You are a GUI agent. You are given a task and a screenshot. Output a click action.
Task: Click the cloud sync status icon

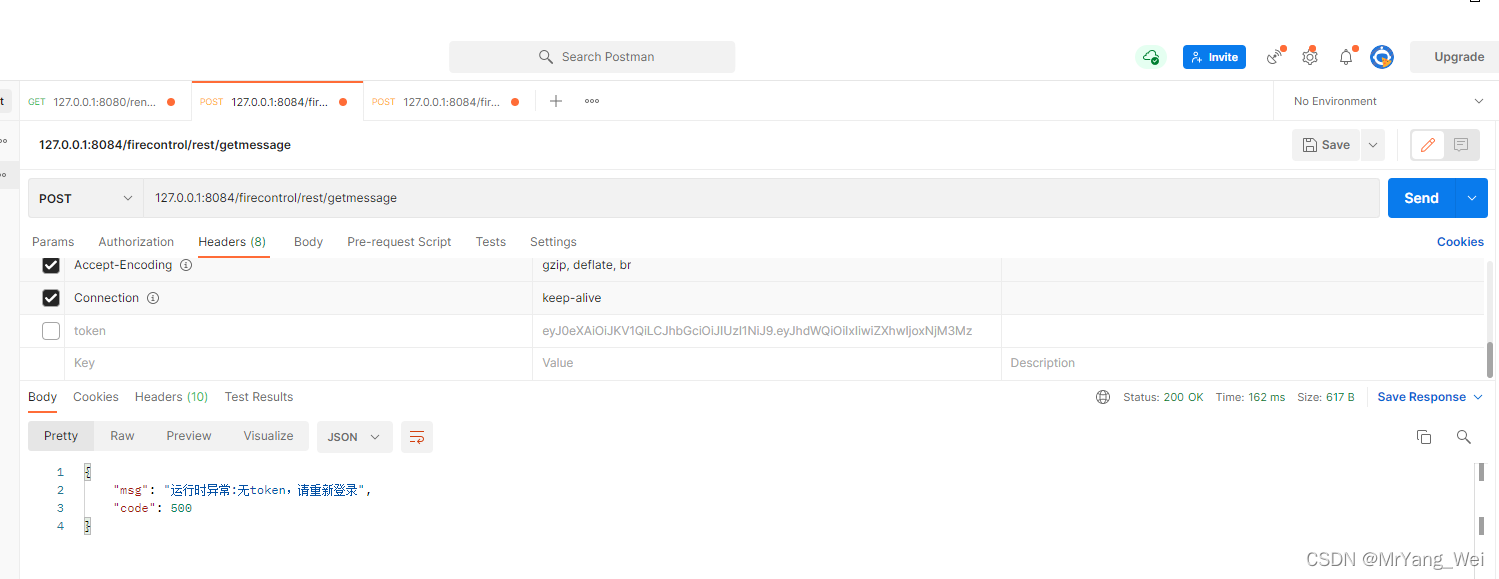(1151, 57)
